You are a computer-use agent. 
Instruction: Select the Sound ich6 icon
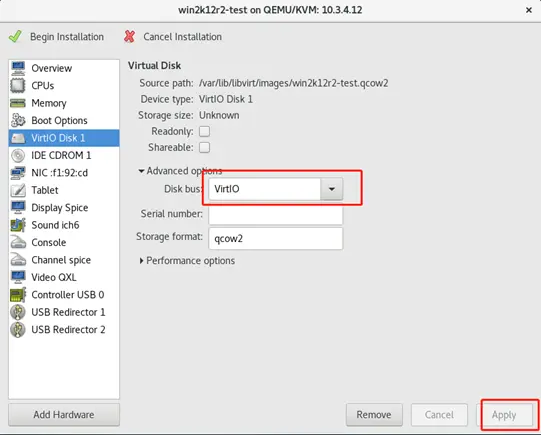tap(18, 225)
